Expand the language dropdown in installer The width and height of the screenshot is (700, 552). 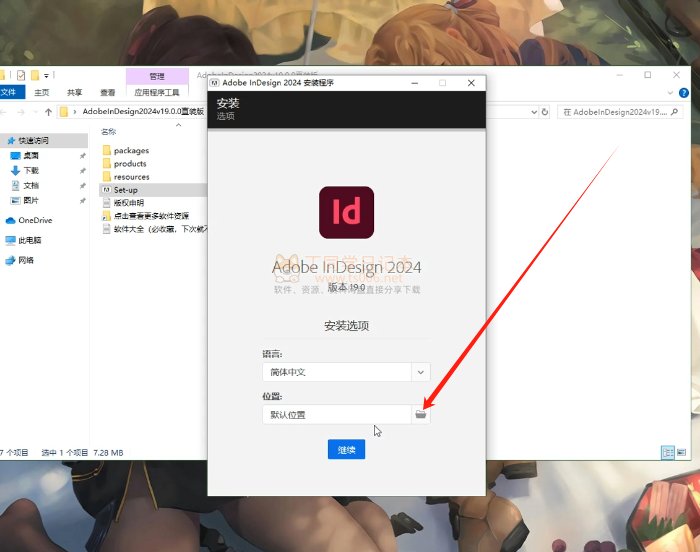[421, 372]
